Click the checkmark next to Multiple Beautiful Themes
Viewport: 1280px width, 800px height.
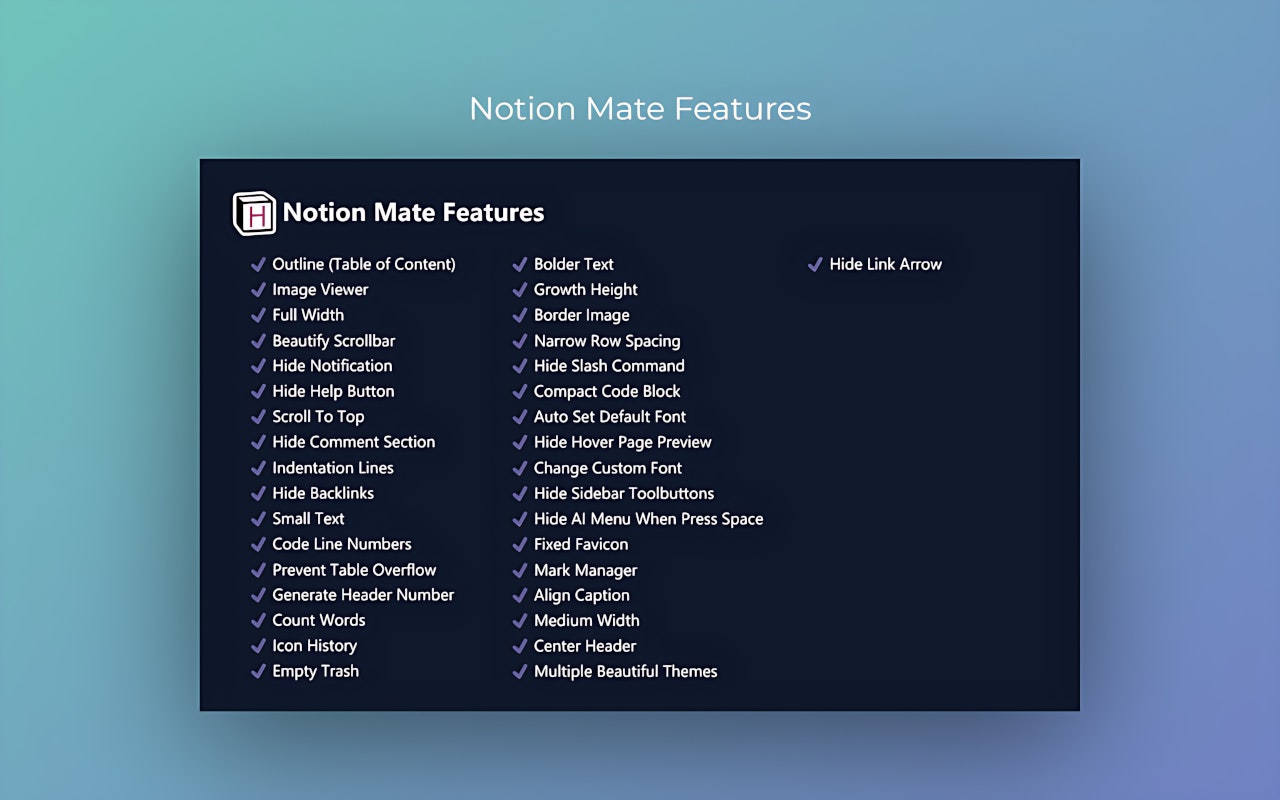click(520, 671)
